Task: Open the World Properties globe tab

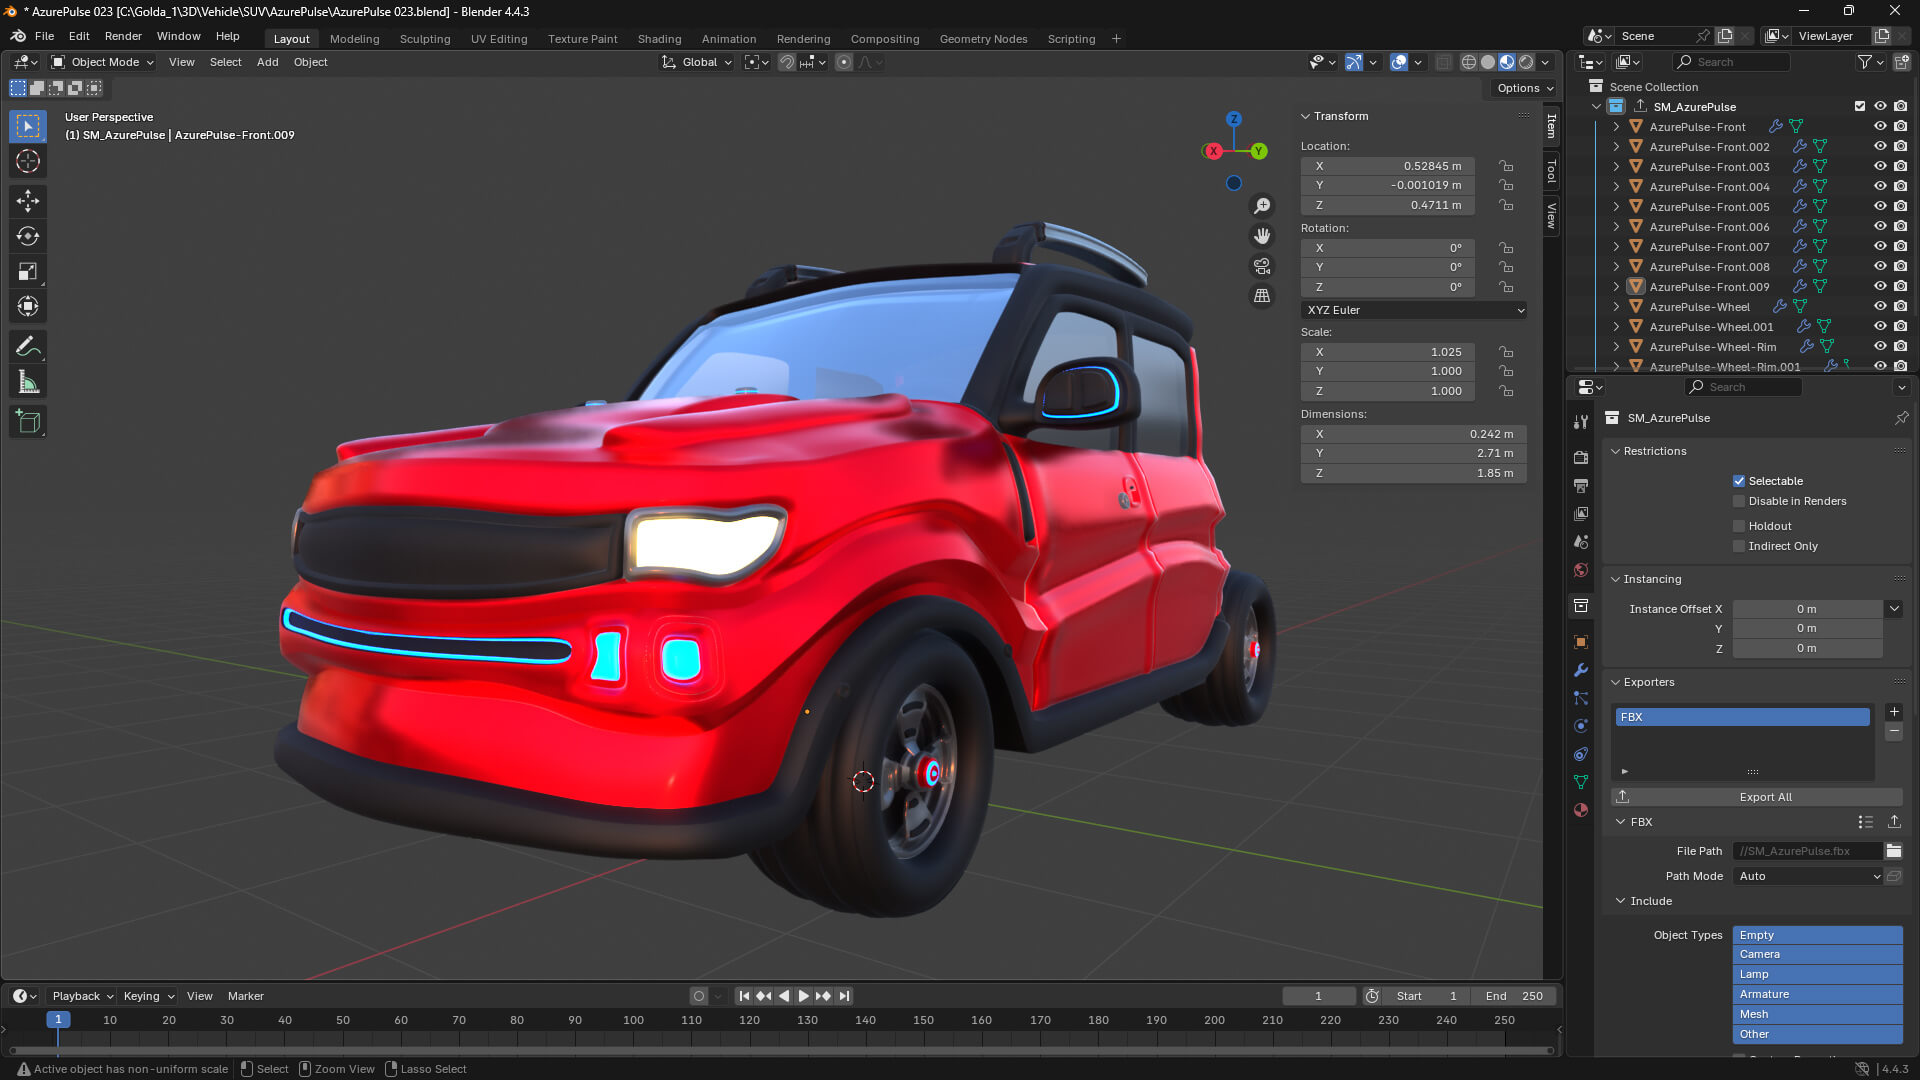Action: (x=1581, y=569)
